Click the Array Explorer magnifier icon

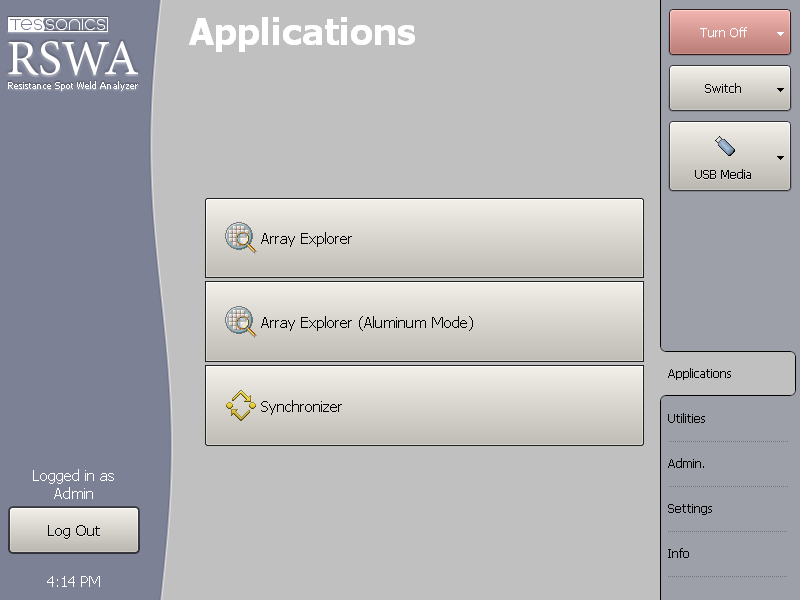click(x=240, y=237)
